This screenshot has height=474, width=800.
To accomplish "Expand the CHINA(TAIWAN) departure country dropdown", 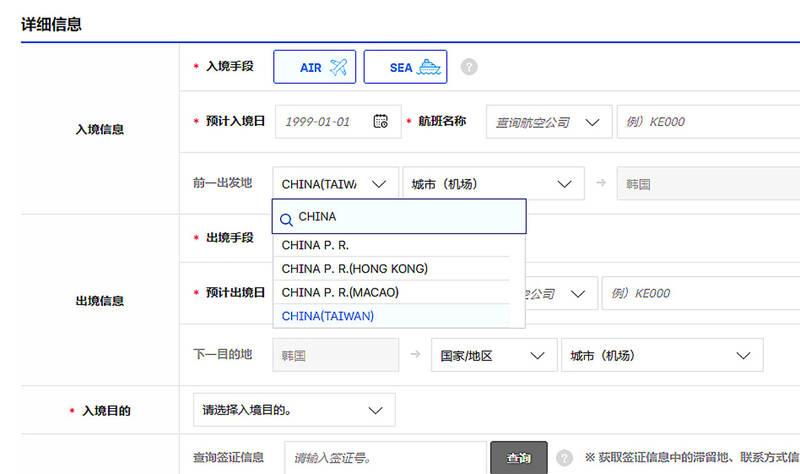I will tap(335, 184).
